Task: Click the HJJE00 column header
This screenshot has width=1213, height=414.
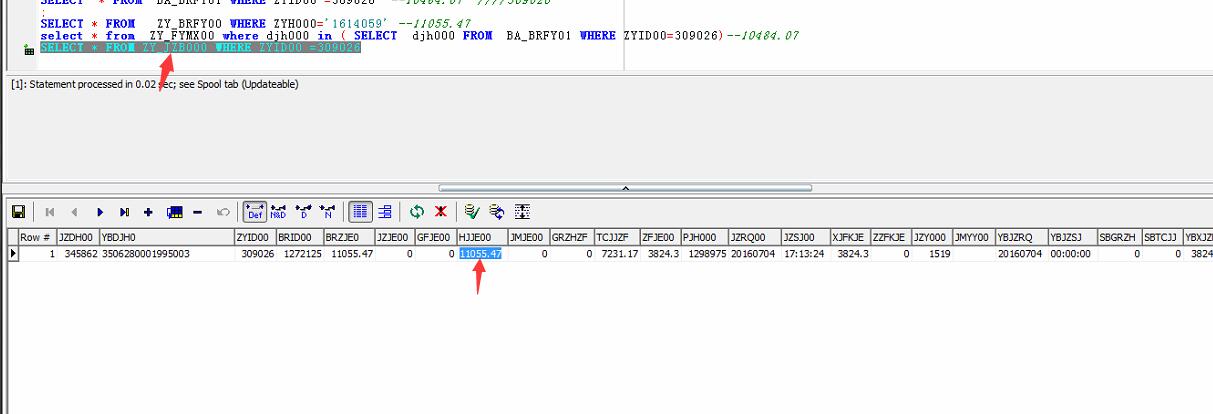Action: (481, 238)
